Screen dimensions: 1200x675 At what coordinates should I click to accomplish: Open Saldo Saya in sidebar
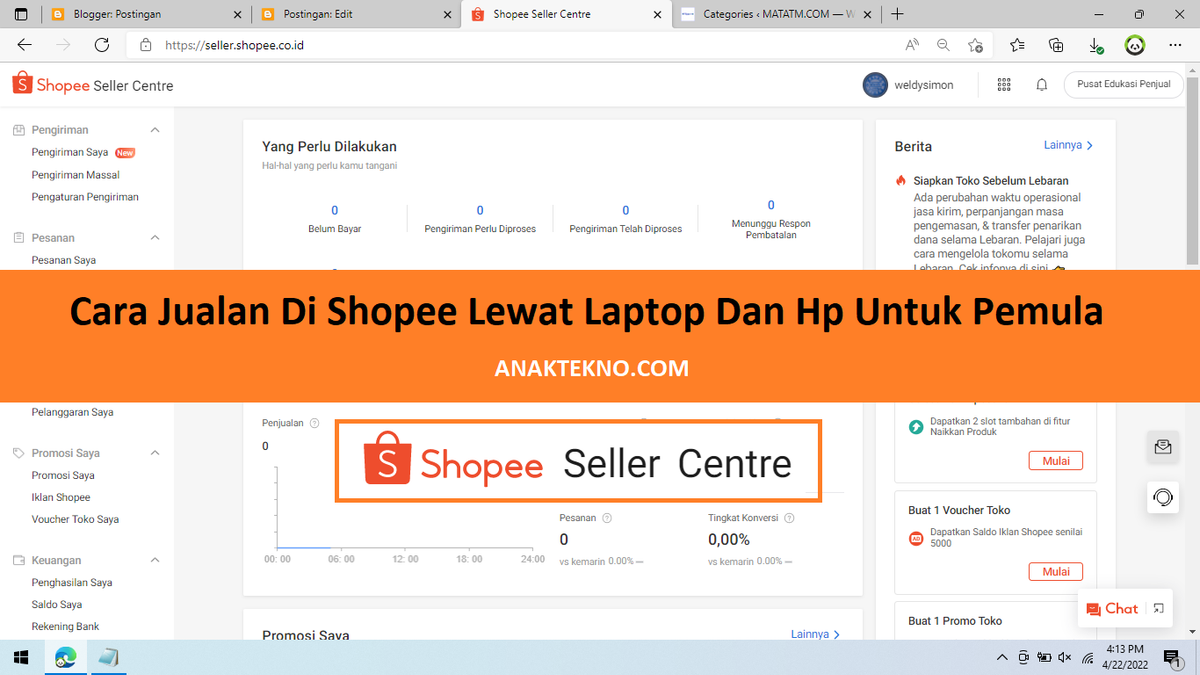click(x=57, y=604)
